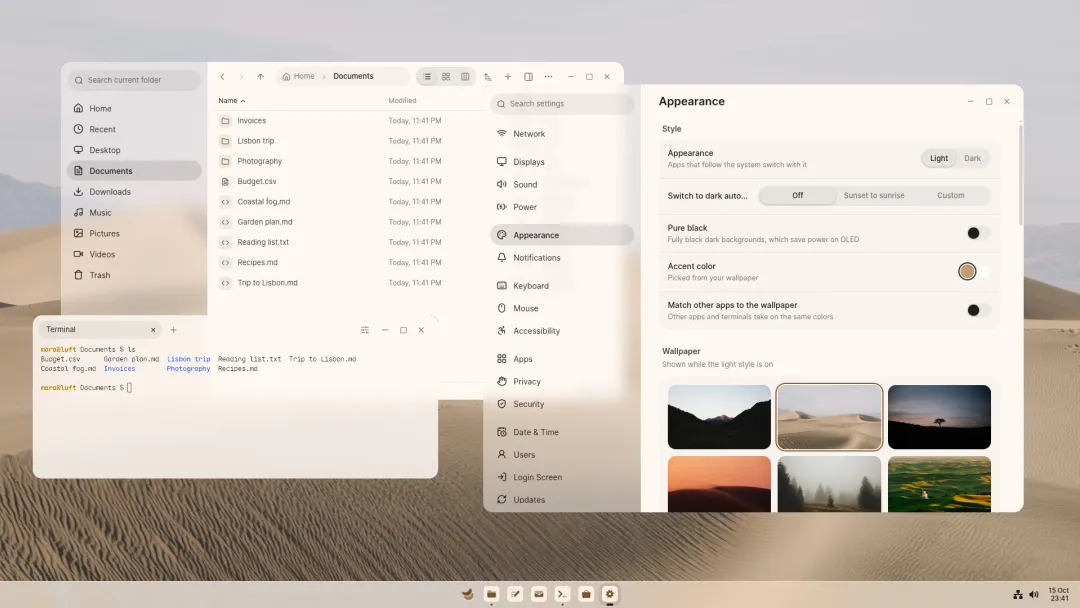Create new item with plus icon
This screenshot has height=608, width=1080.
(x=508, y=76)
